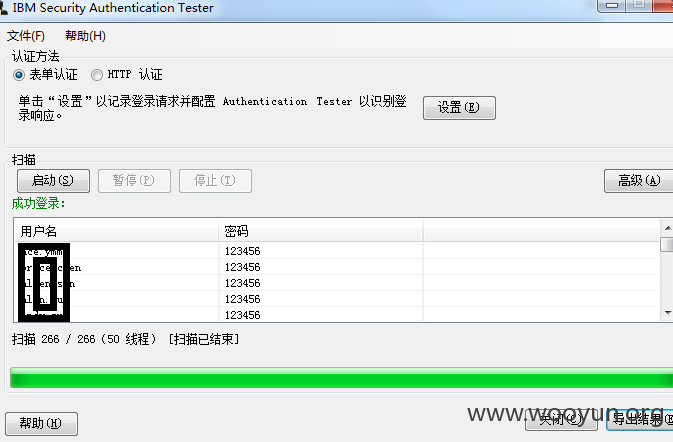
Task: Click the 帮助(H) button at bottom
Action: pos(41,424)
